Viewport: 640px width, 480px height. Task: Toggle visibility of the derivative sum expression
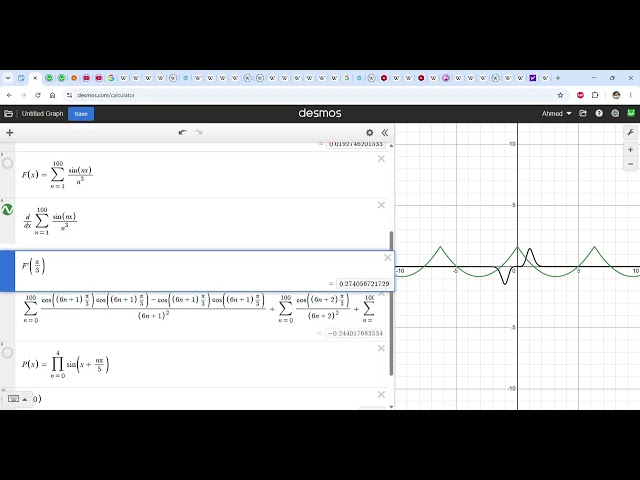coord(7,209)
